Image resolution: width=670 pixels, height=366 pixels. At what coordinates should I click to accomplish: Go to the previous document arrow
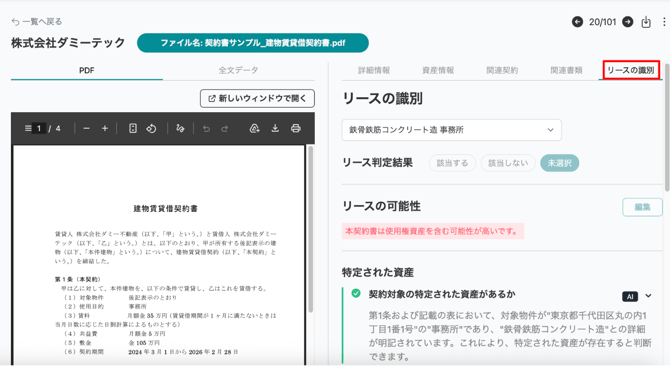point(577,22)
